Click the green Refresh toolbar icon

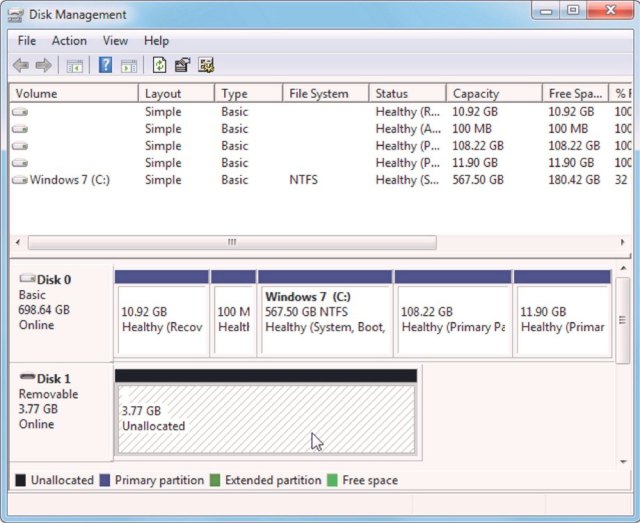tap(159, 66)
